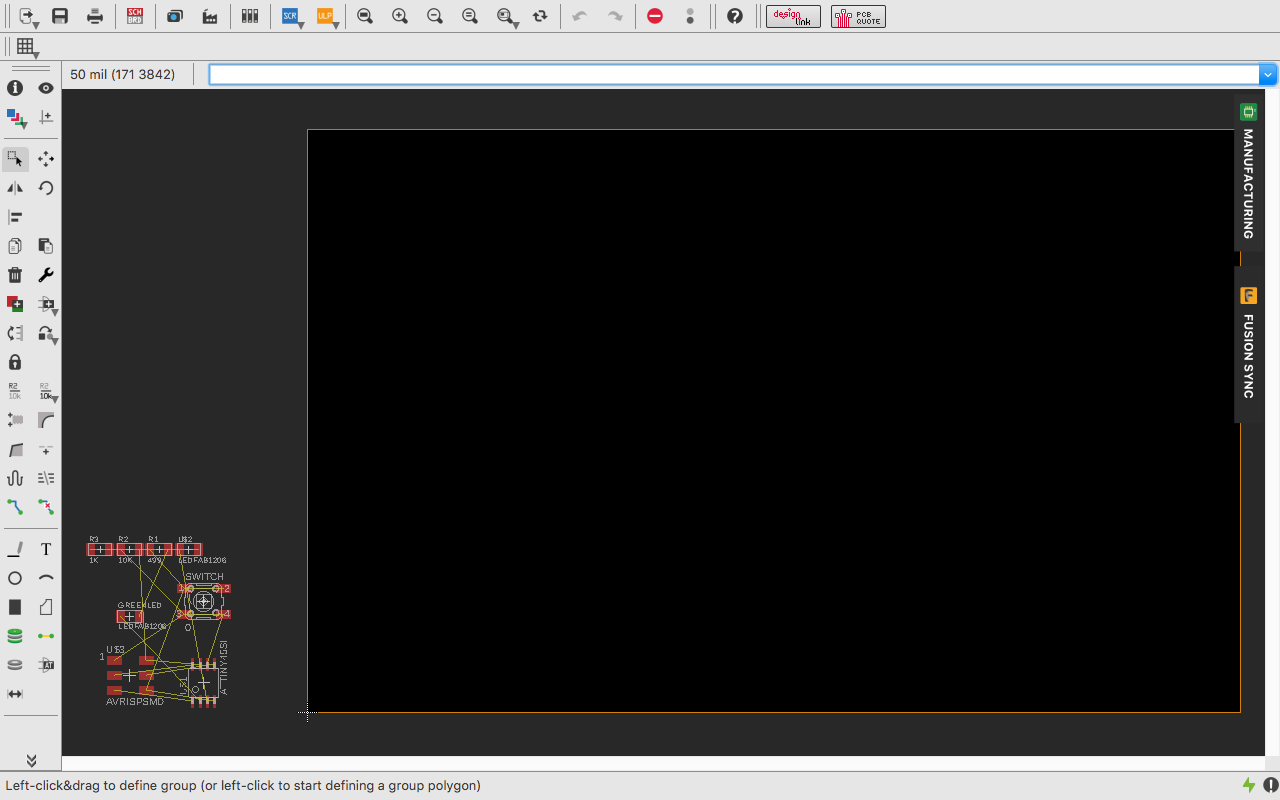This screenshot has height=800, width=1280.
Task: Select the Miter tool
Action: coord(46,420)
